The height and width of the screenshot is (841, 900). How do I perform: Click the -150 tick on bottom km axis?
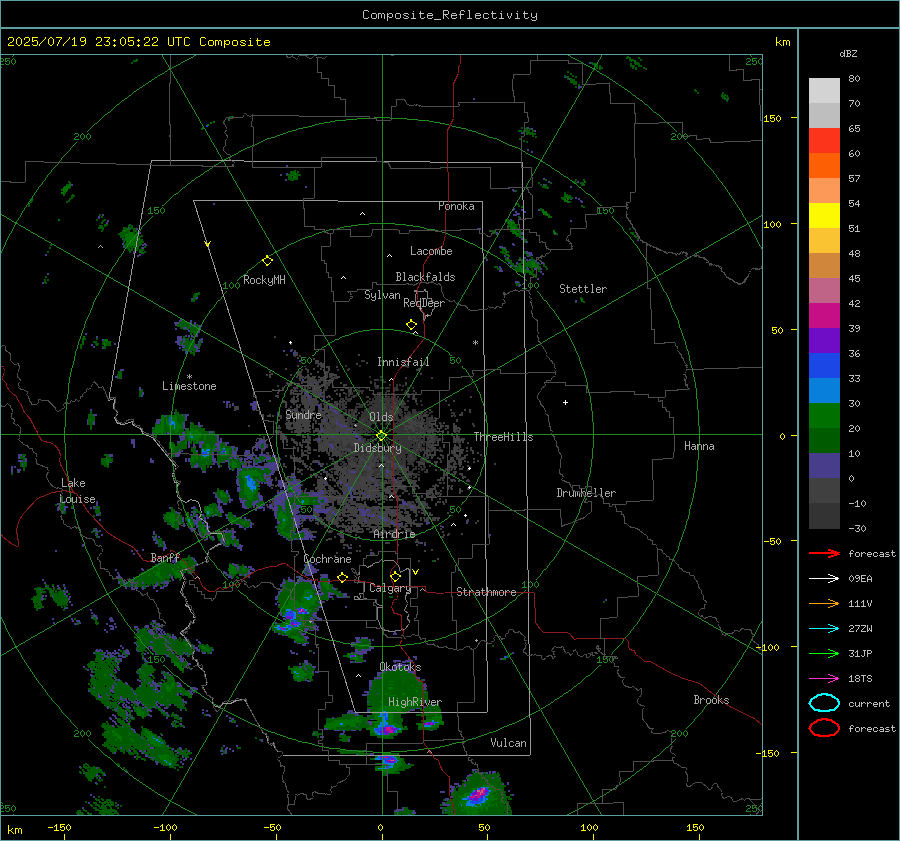click(59, 828)
